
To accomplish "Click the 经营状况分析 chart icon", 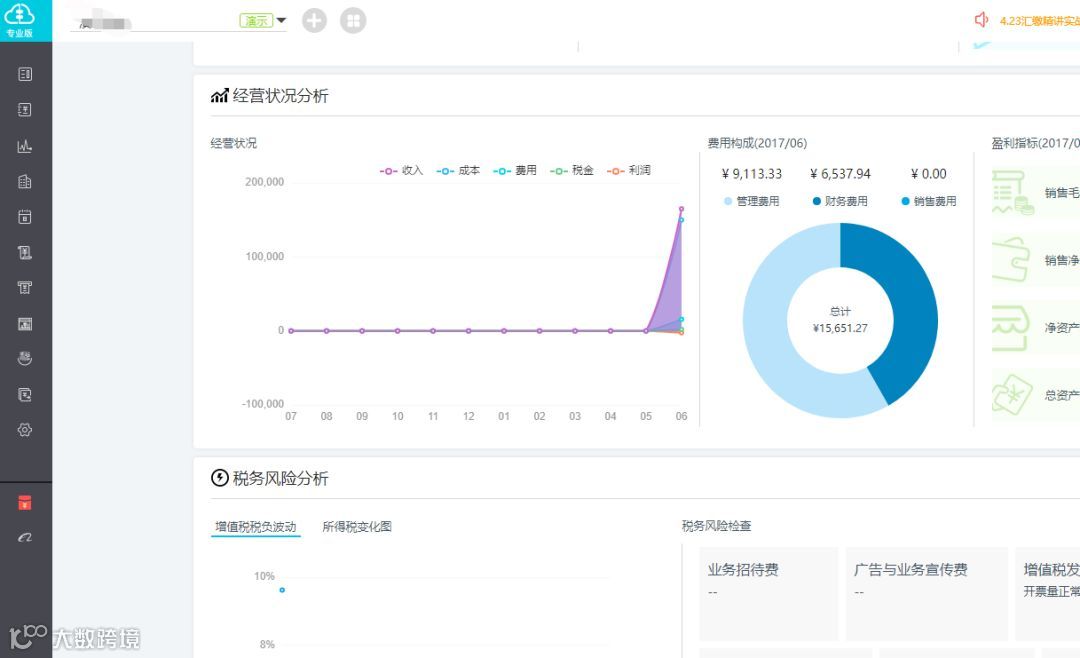I will click(219, 96).
